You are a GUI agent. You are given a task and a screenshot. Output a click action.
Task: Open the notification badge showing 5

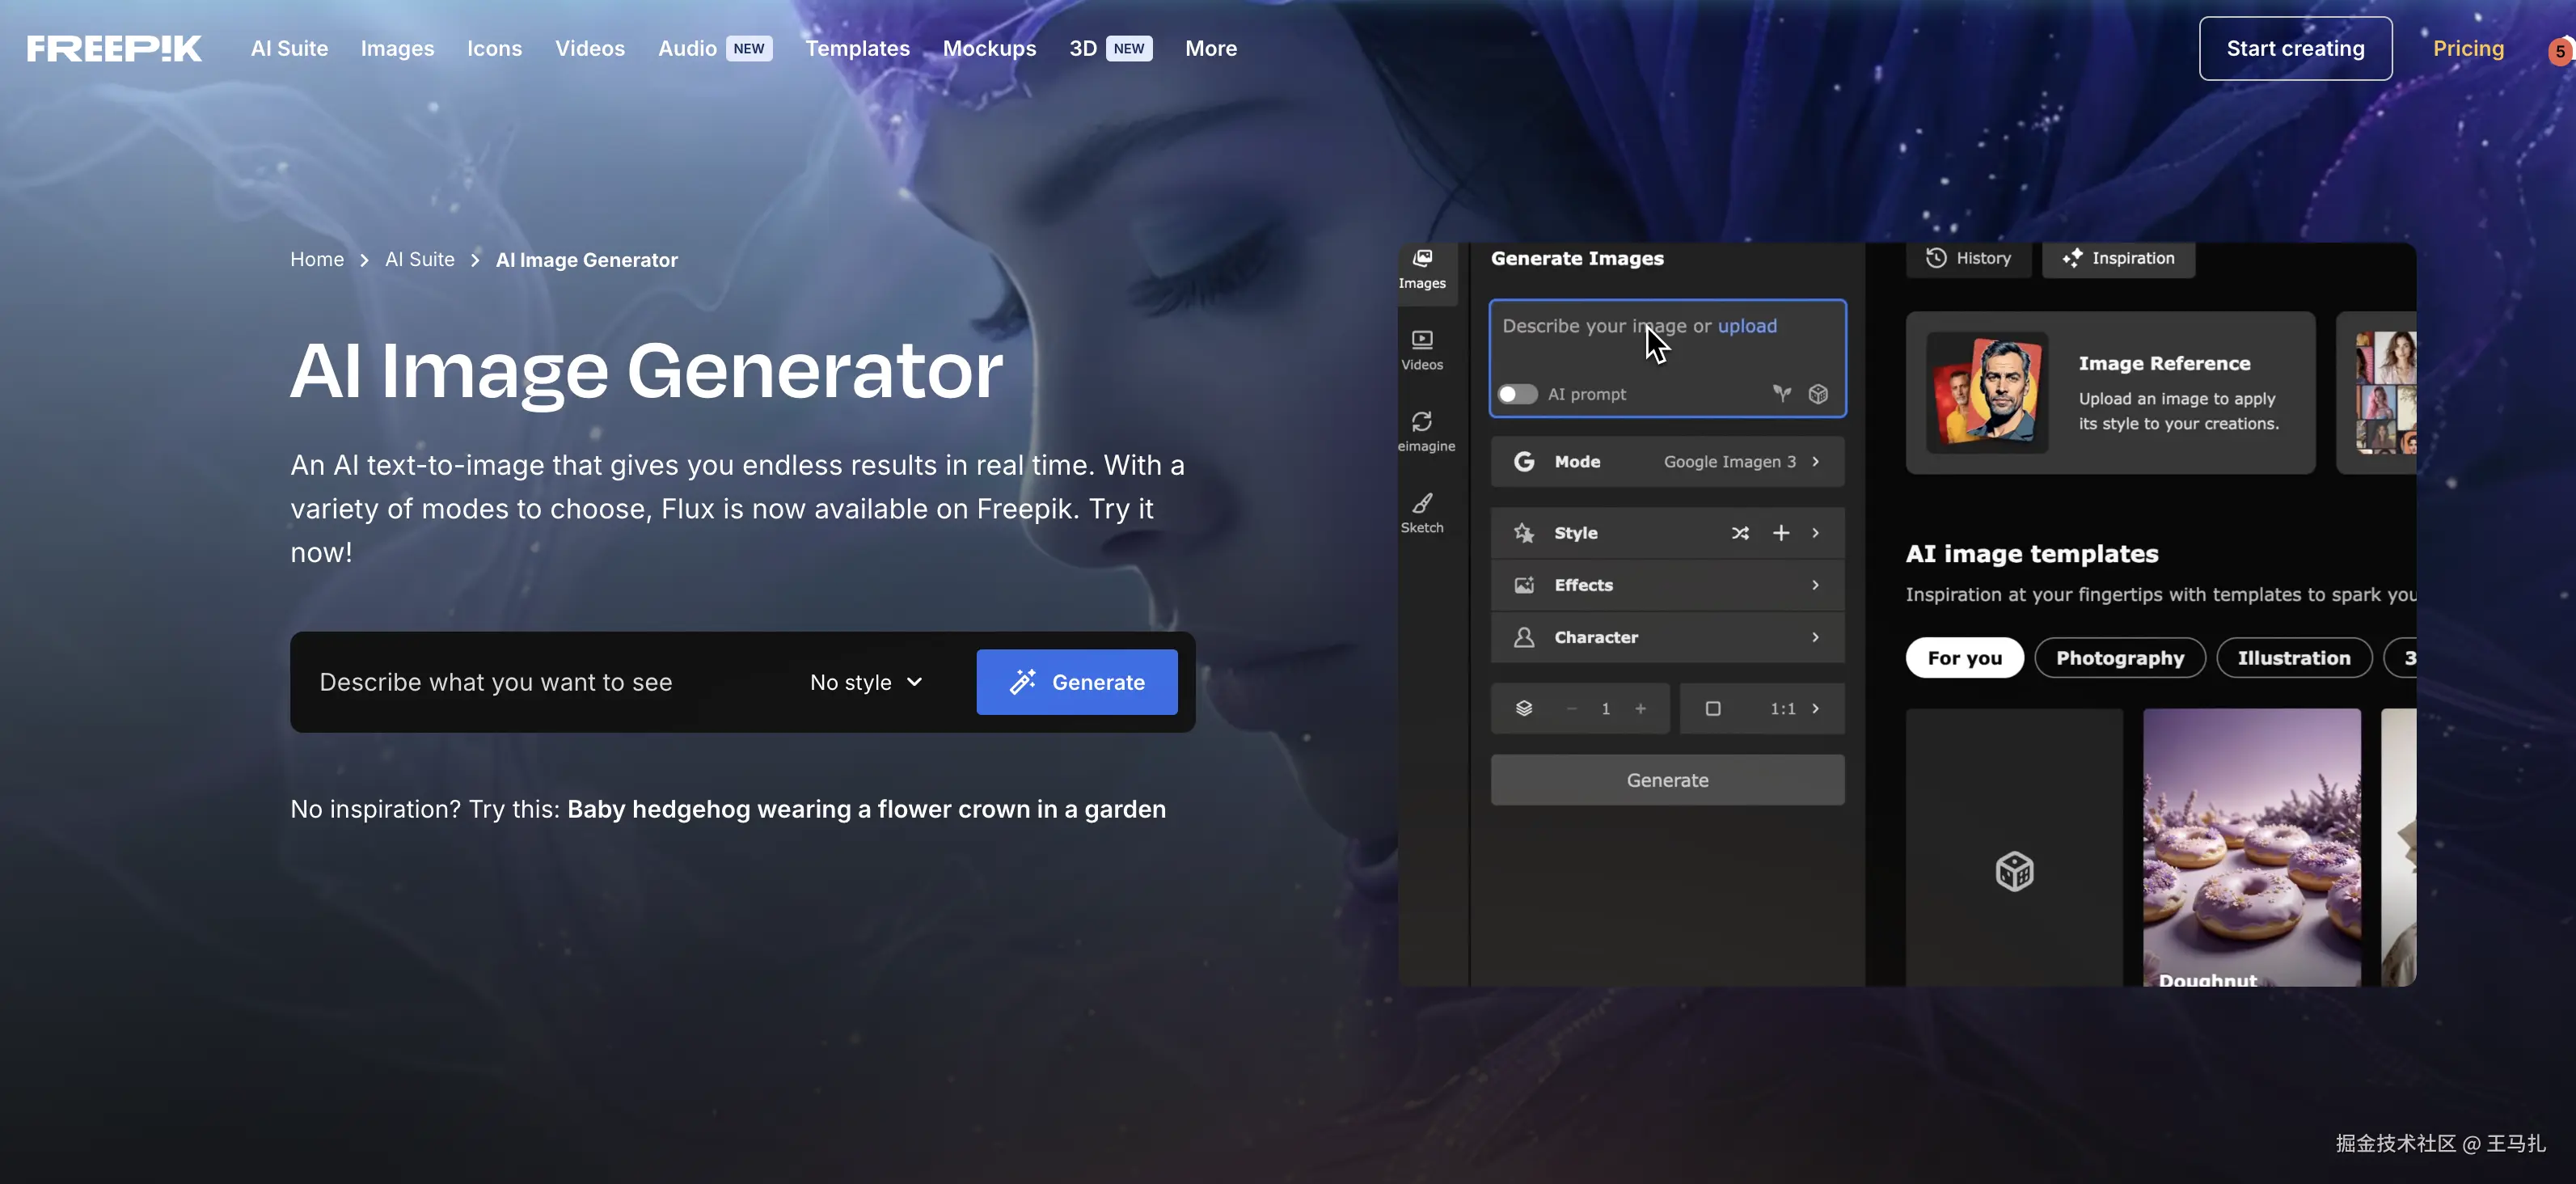(2560, 51)
